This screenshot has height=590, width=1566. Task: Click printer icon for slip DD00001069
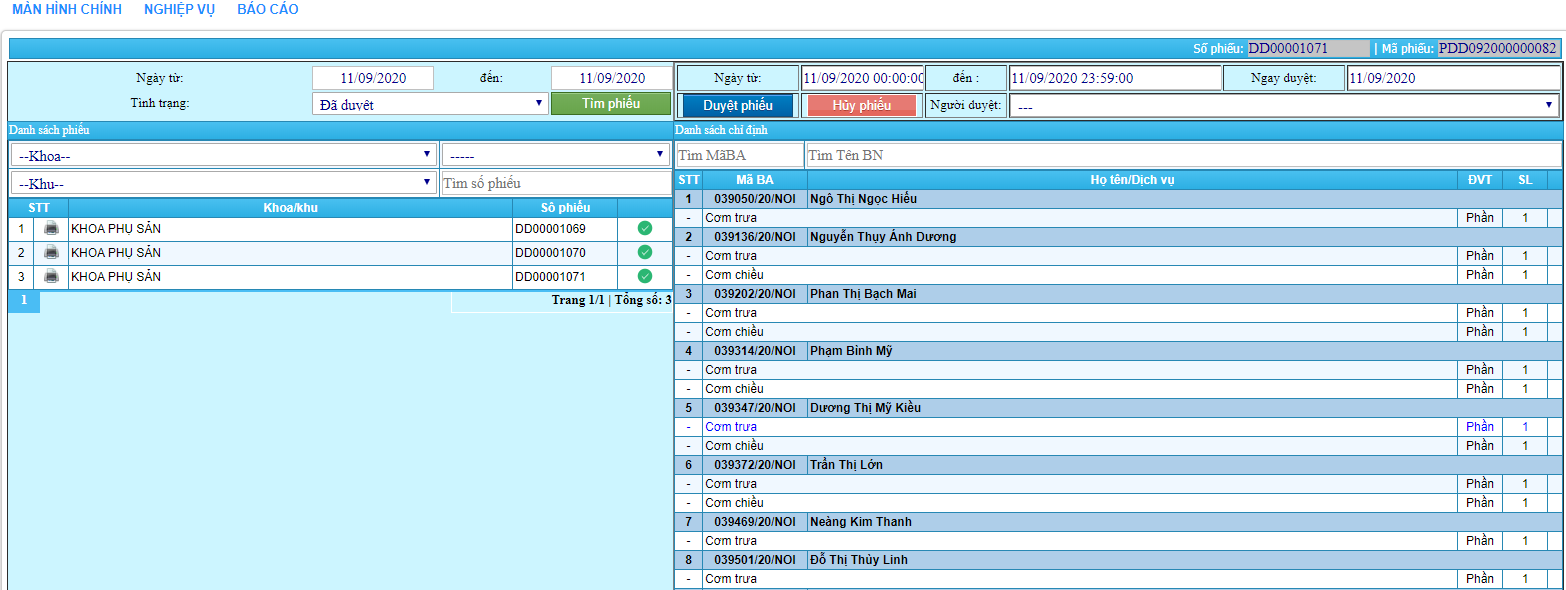coord(51,229)
